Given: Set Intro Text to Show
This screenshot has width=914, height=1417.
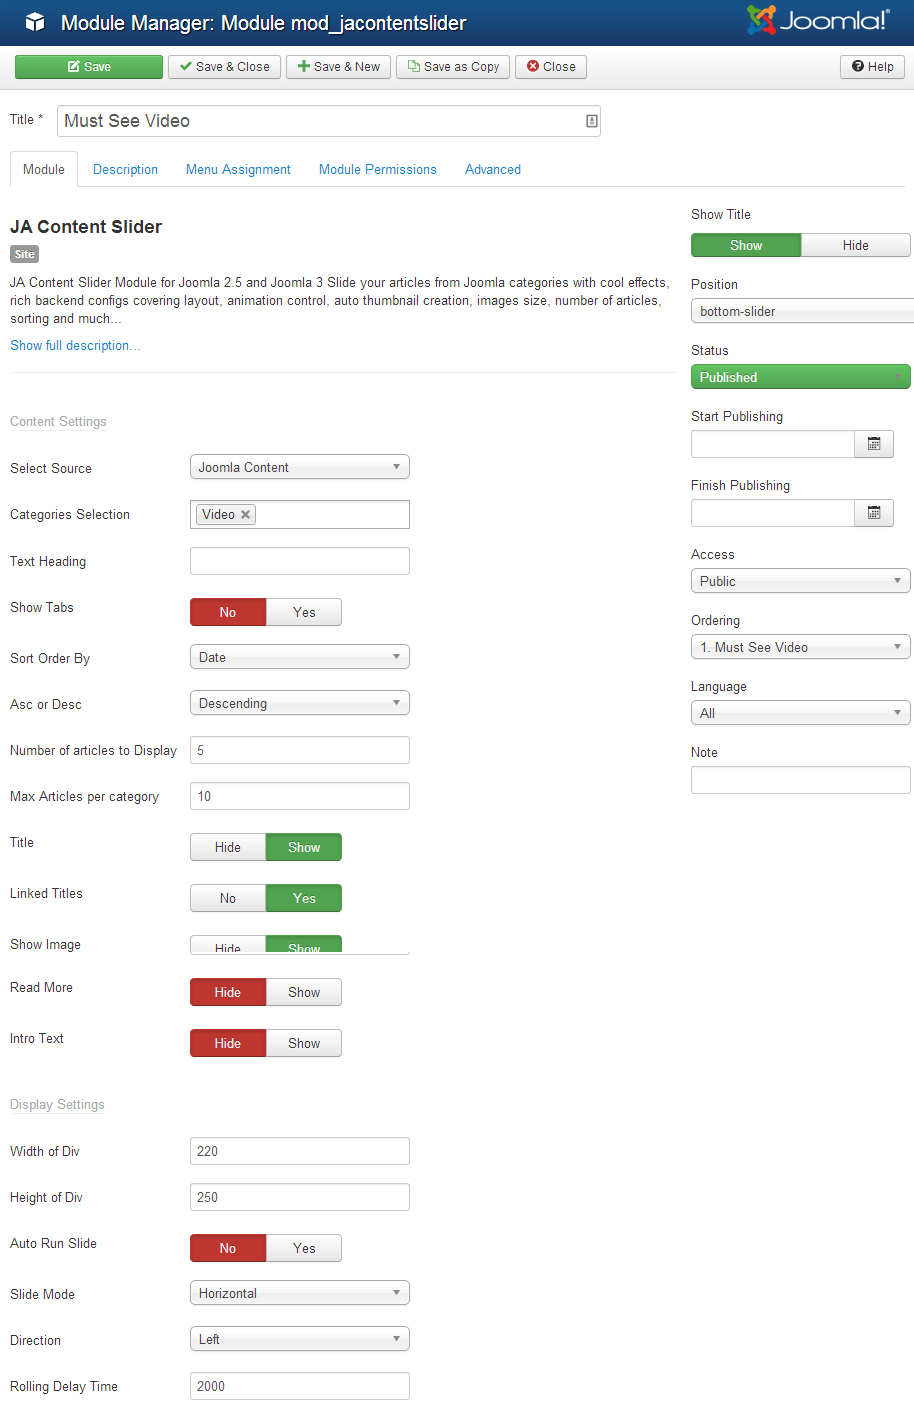Looking at the screenshot, I should [304, 1043].
